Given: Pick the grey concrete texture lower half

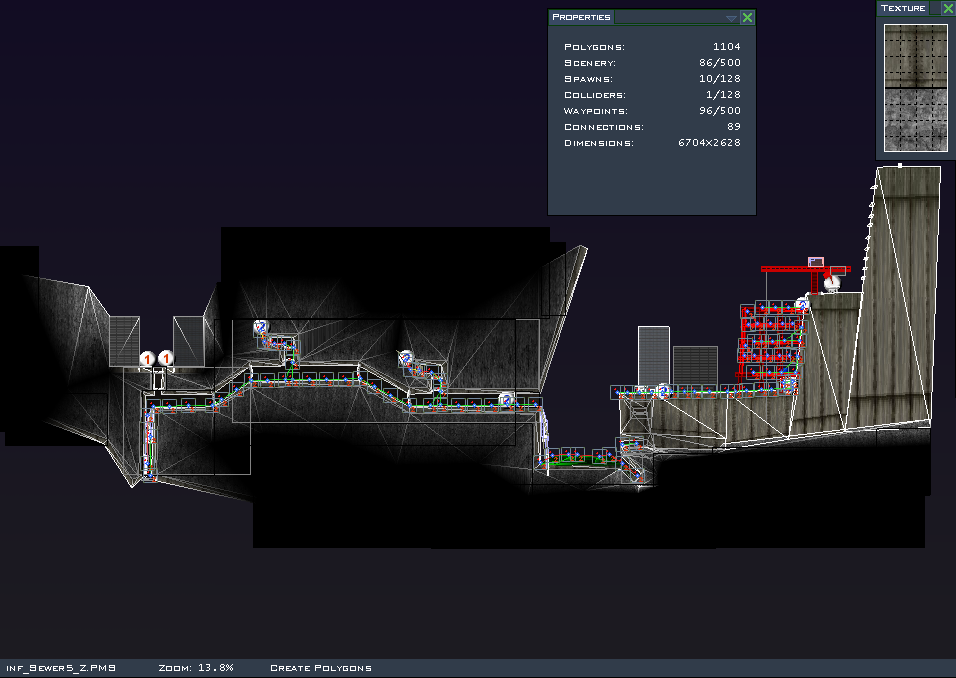Looking at the screenshot, I should (x=915, y=119).
